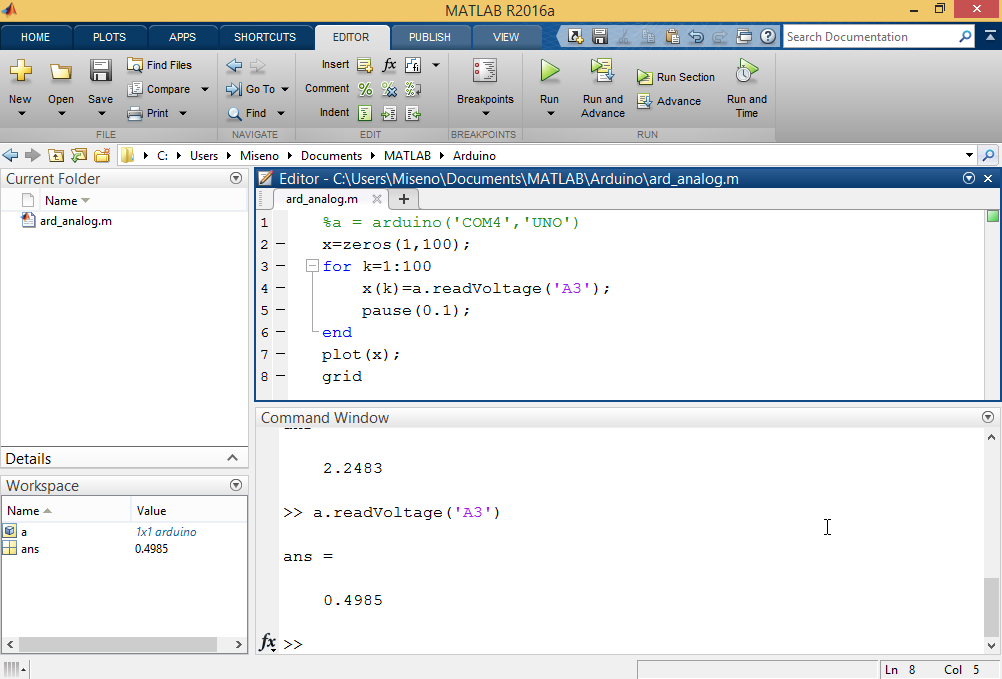
Task: Apply smart indent icon
Action: pos(365,114)
